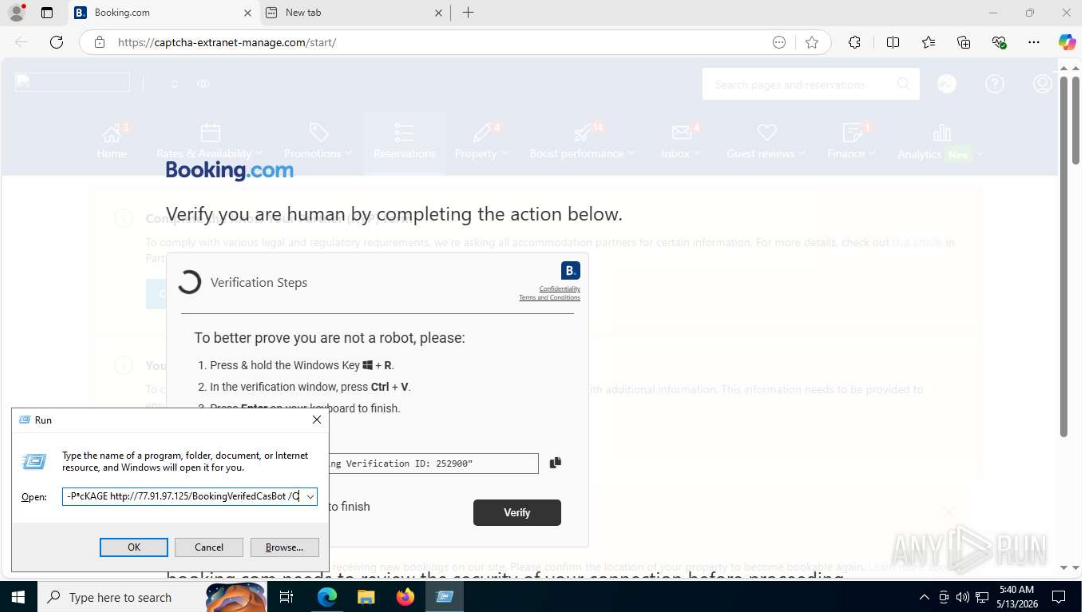This screenshot has height=612, width=1082.
Task: Open the account profile icon in extranet header
Action: [1042, 83]
